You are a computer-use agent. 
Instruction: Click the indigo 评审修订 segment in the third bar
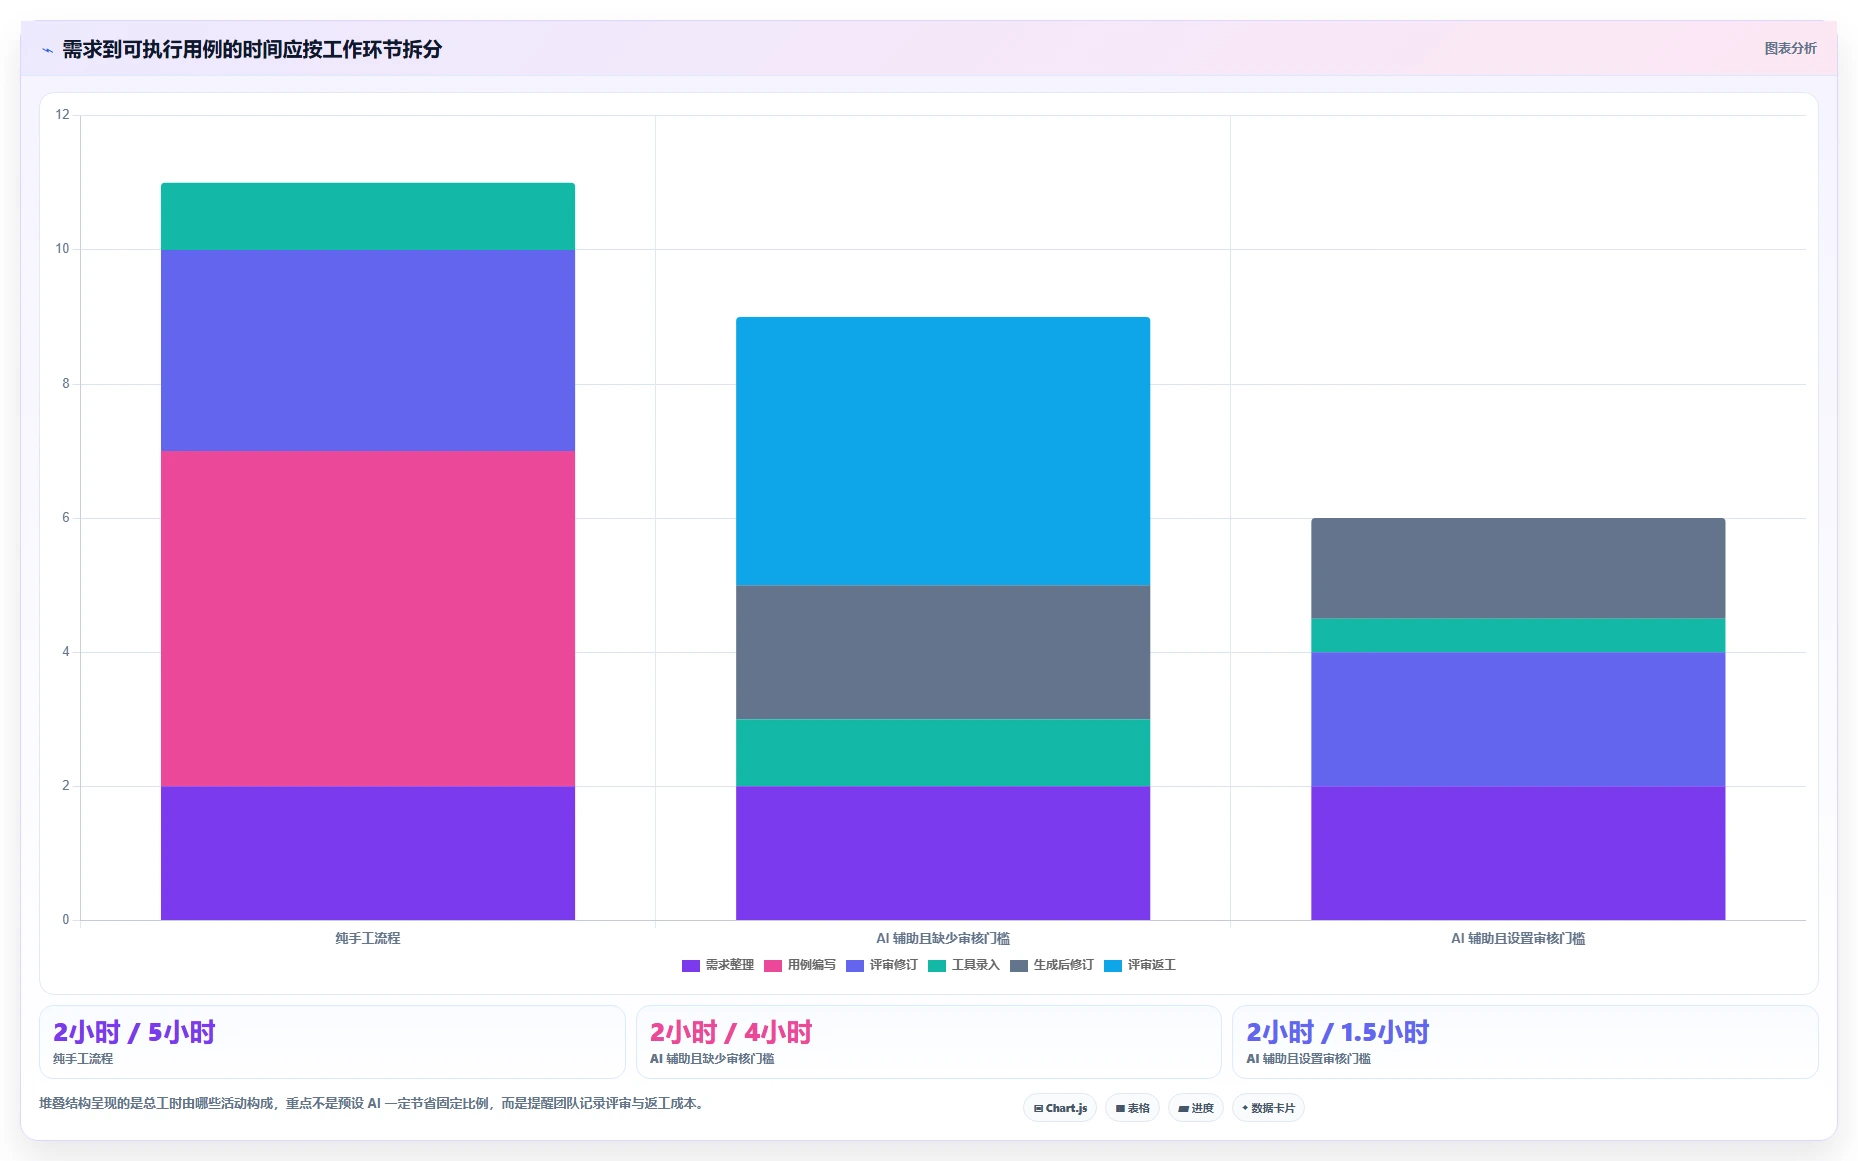(1518, 719)
